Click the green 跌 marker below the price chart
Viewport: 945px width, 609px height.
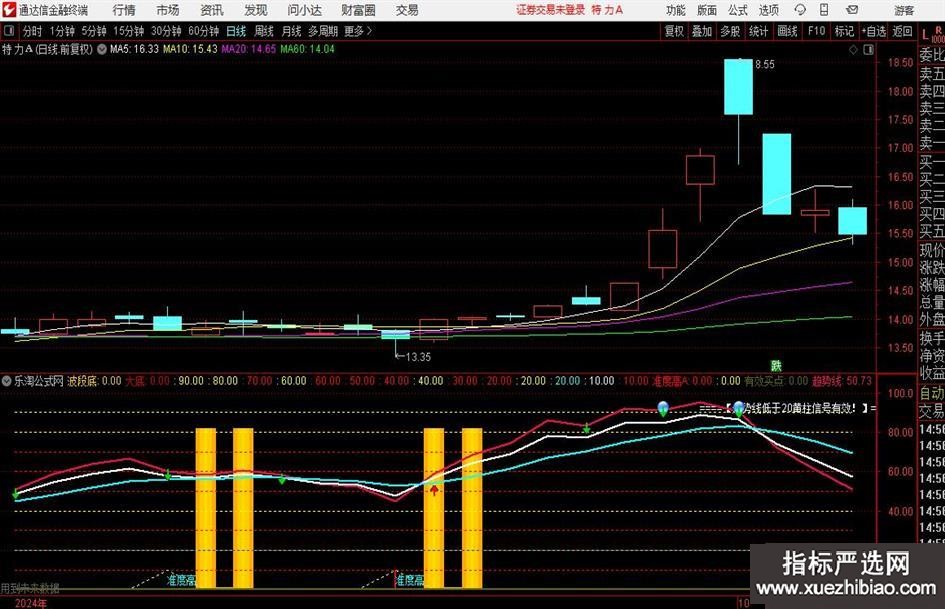[x=775, y=365]
